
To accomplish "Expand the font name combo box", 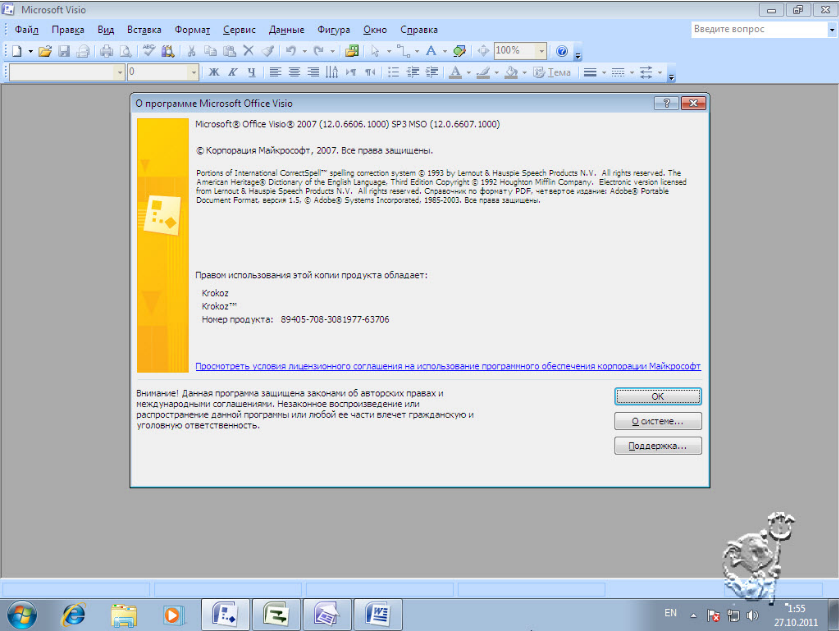I will coord(120,72).
